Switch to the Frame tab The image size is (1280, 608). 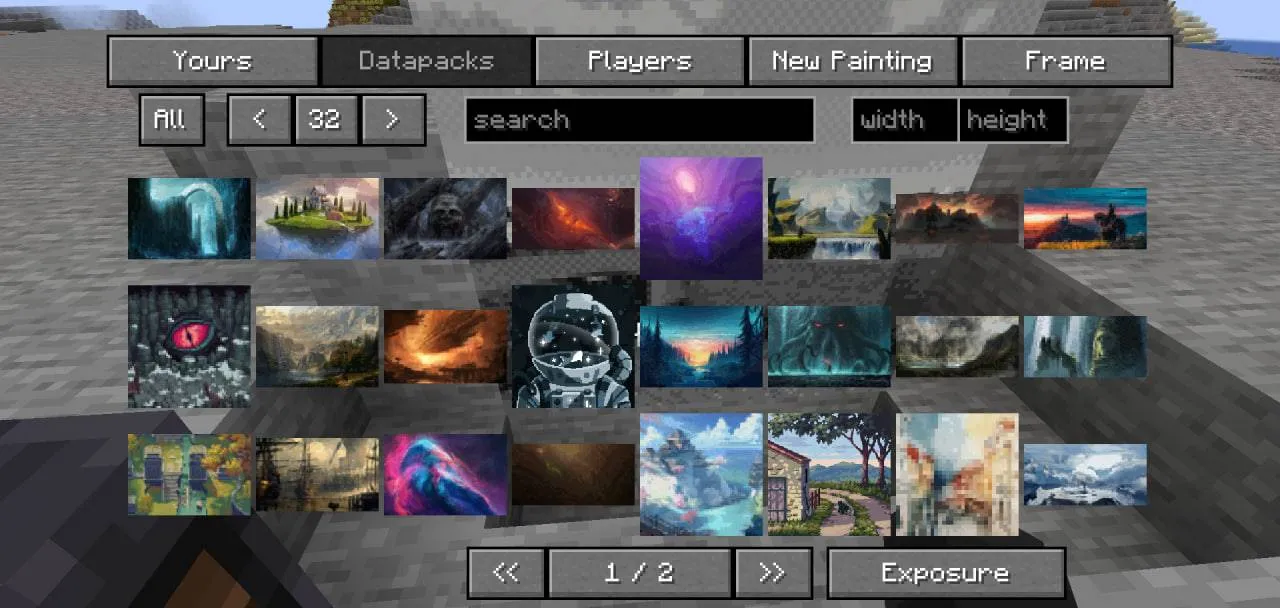click(x=1066, y=60)
